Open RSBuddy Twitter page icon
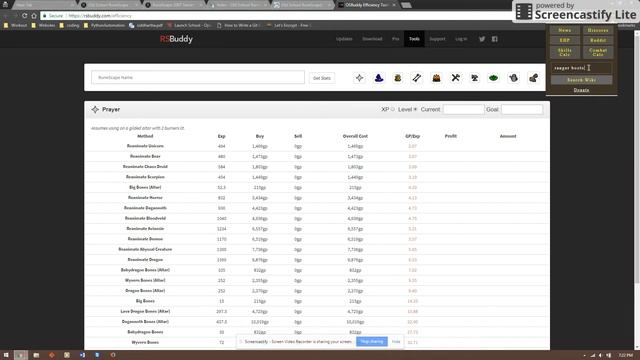Viewport: 640px width, 360px height. pyautogui.click(x=482, y=39)
